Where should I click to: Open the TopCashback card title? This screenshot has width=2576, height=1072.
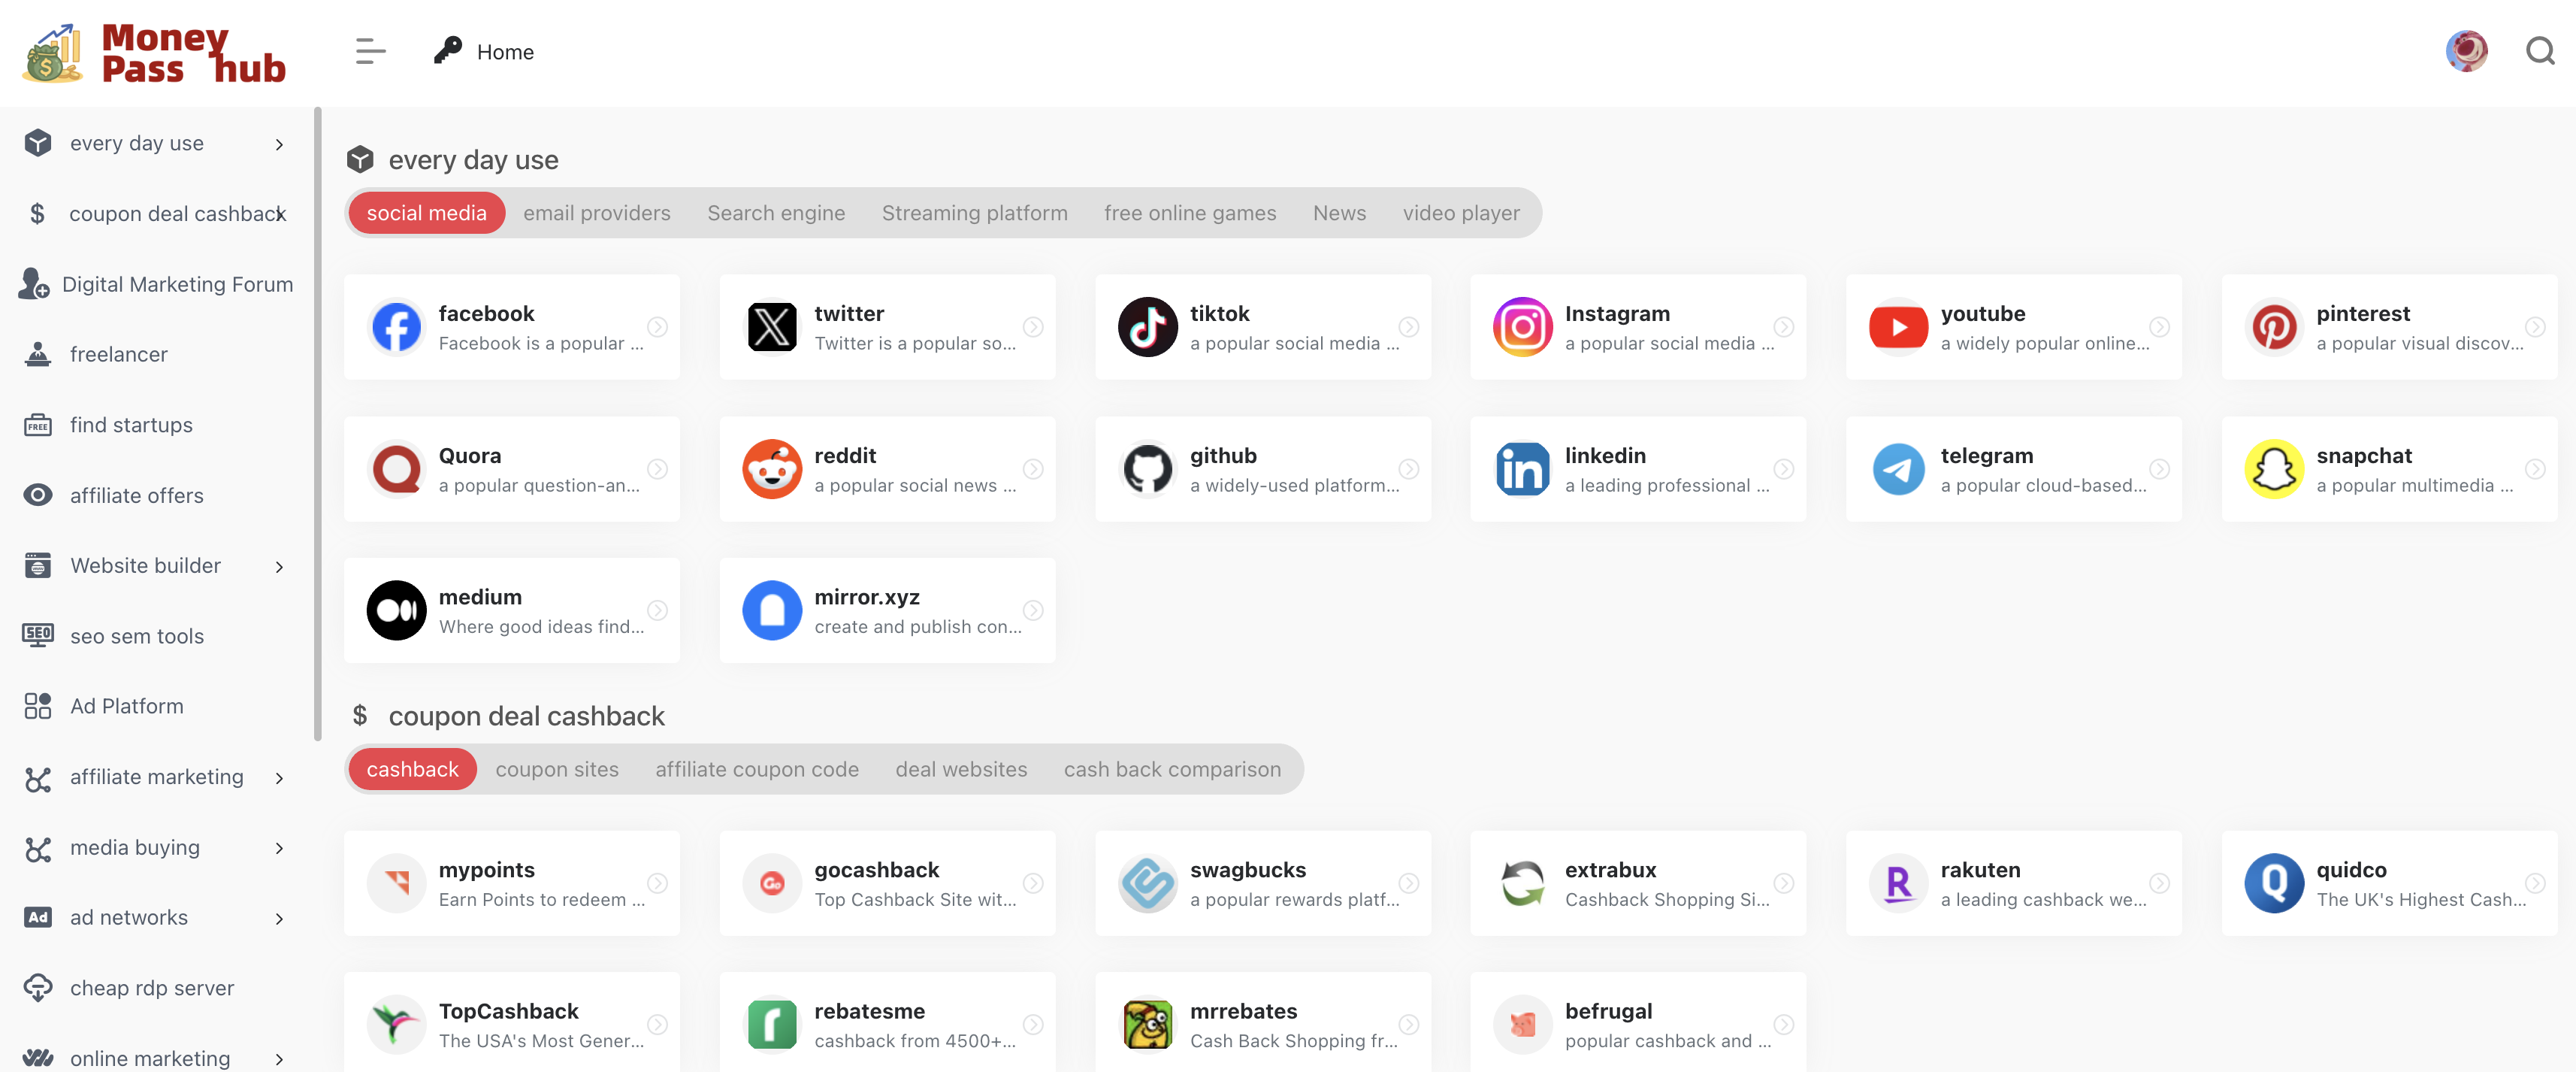pos(509,1011)
